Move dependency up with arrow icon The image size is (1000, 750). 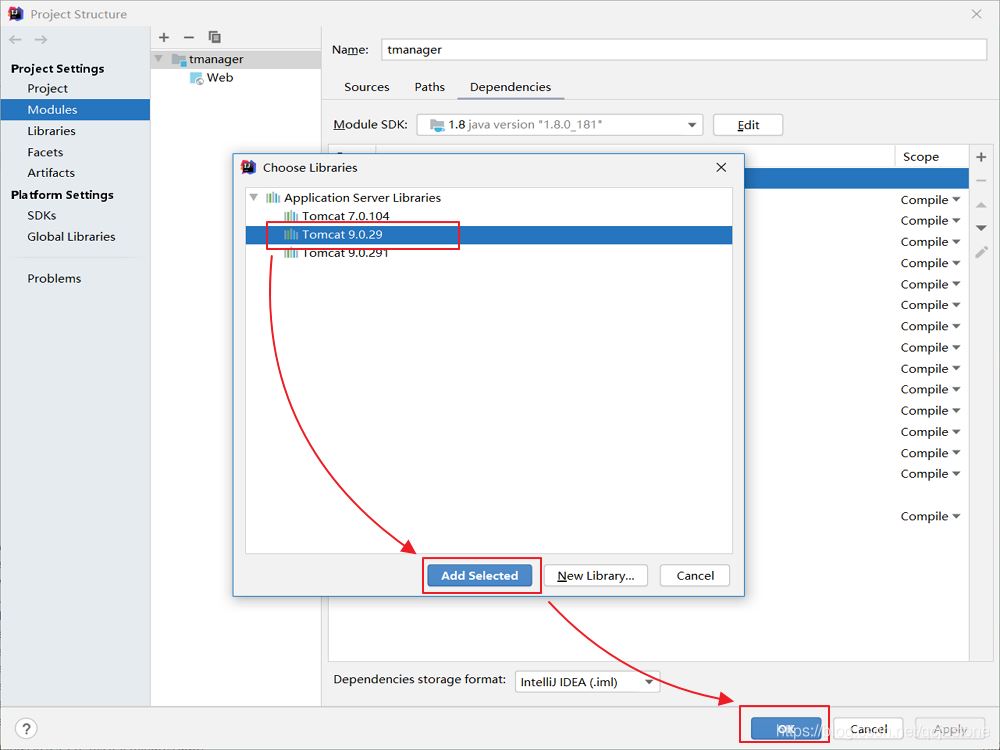(981, 205)
